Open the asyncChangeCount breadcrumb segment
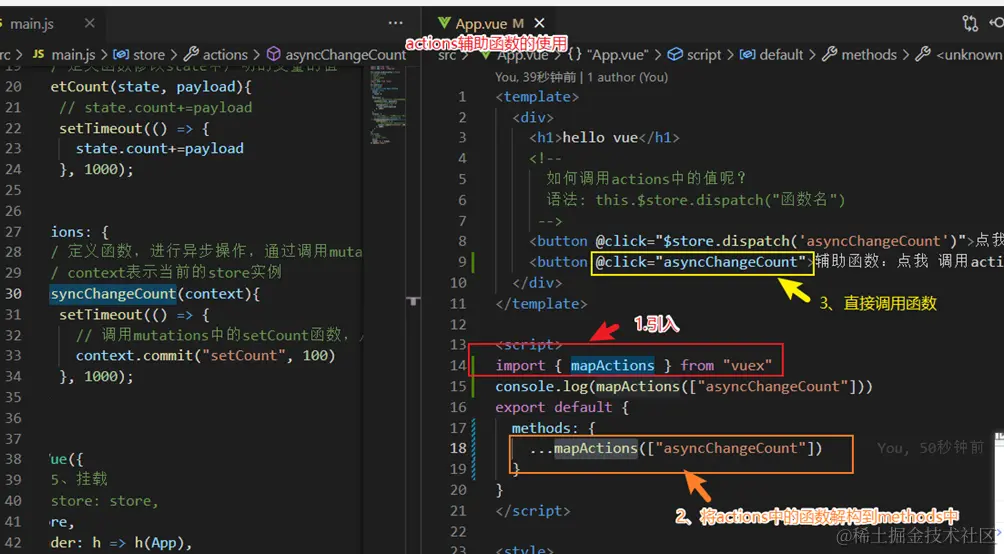 coord(346,55)
